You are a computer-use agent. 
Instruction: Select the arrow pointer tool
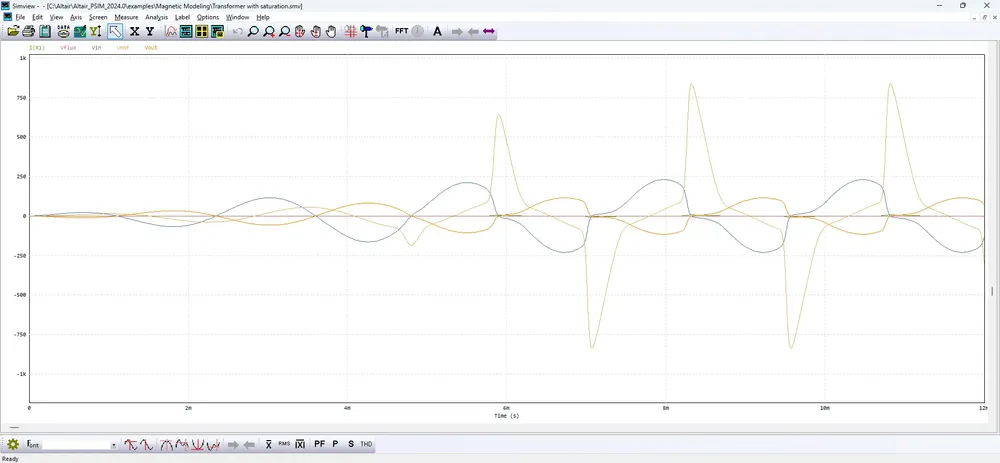[x=115, y=31]
